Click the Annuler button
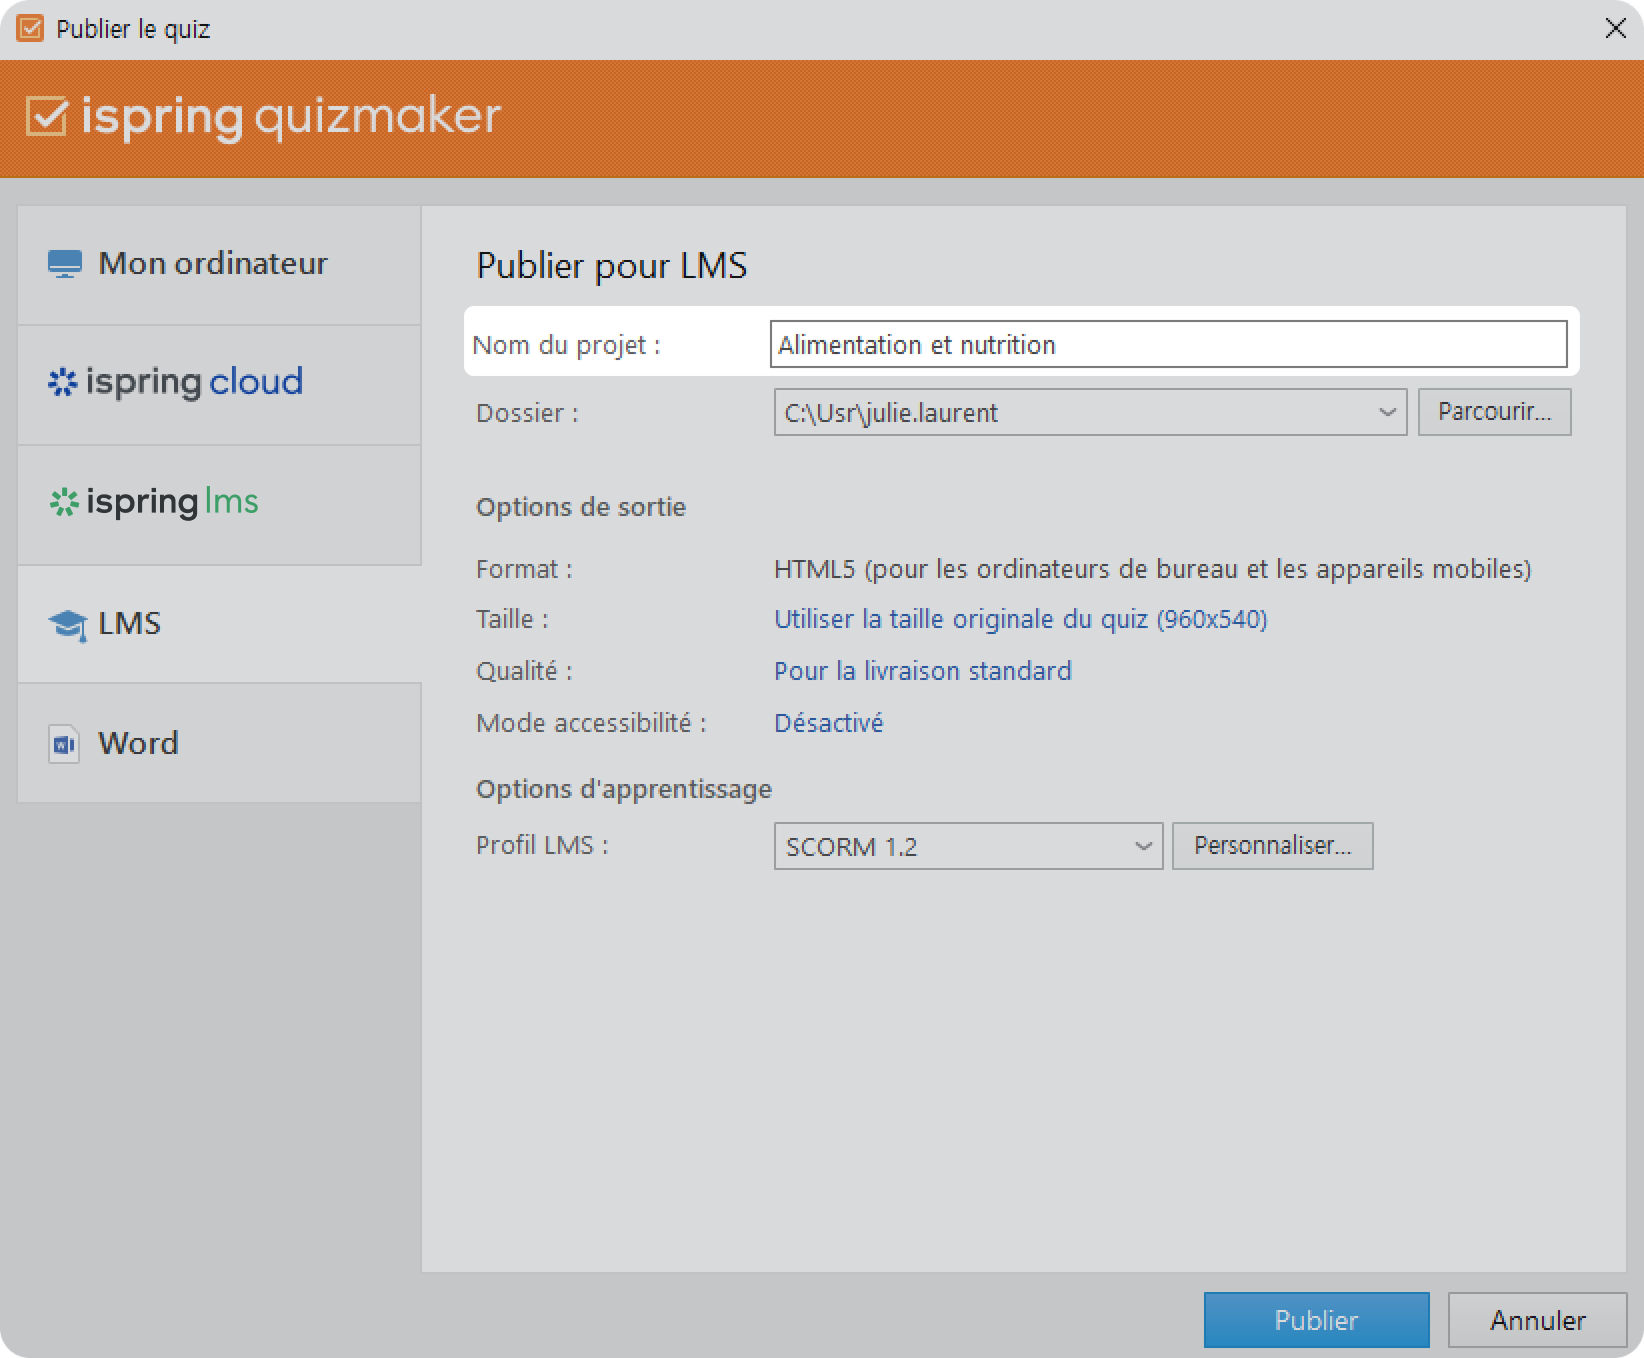This screenshot has width=1644, height=1358. pyautogui.click(x=1537, y=1320)
